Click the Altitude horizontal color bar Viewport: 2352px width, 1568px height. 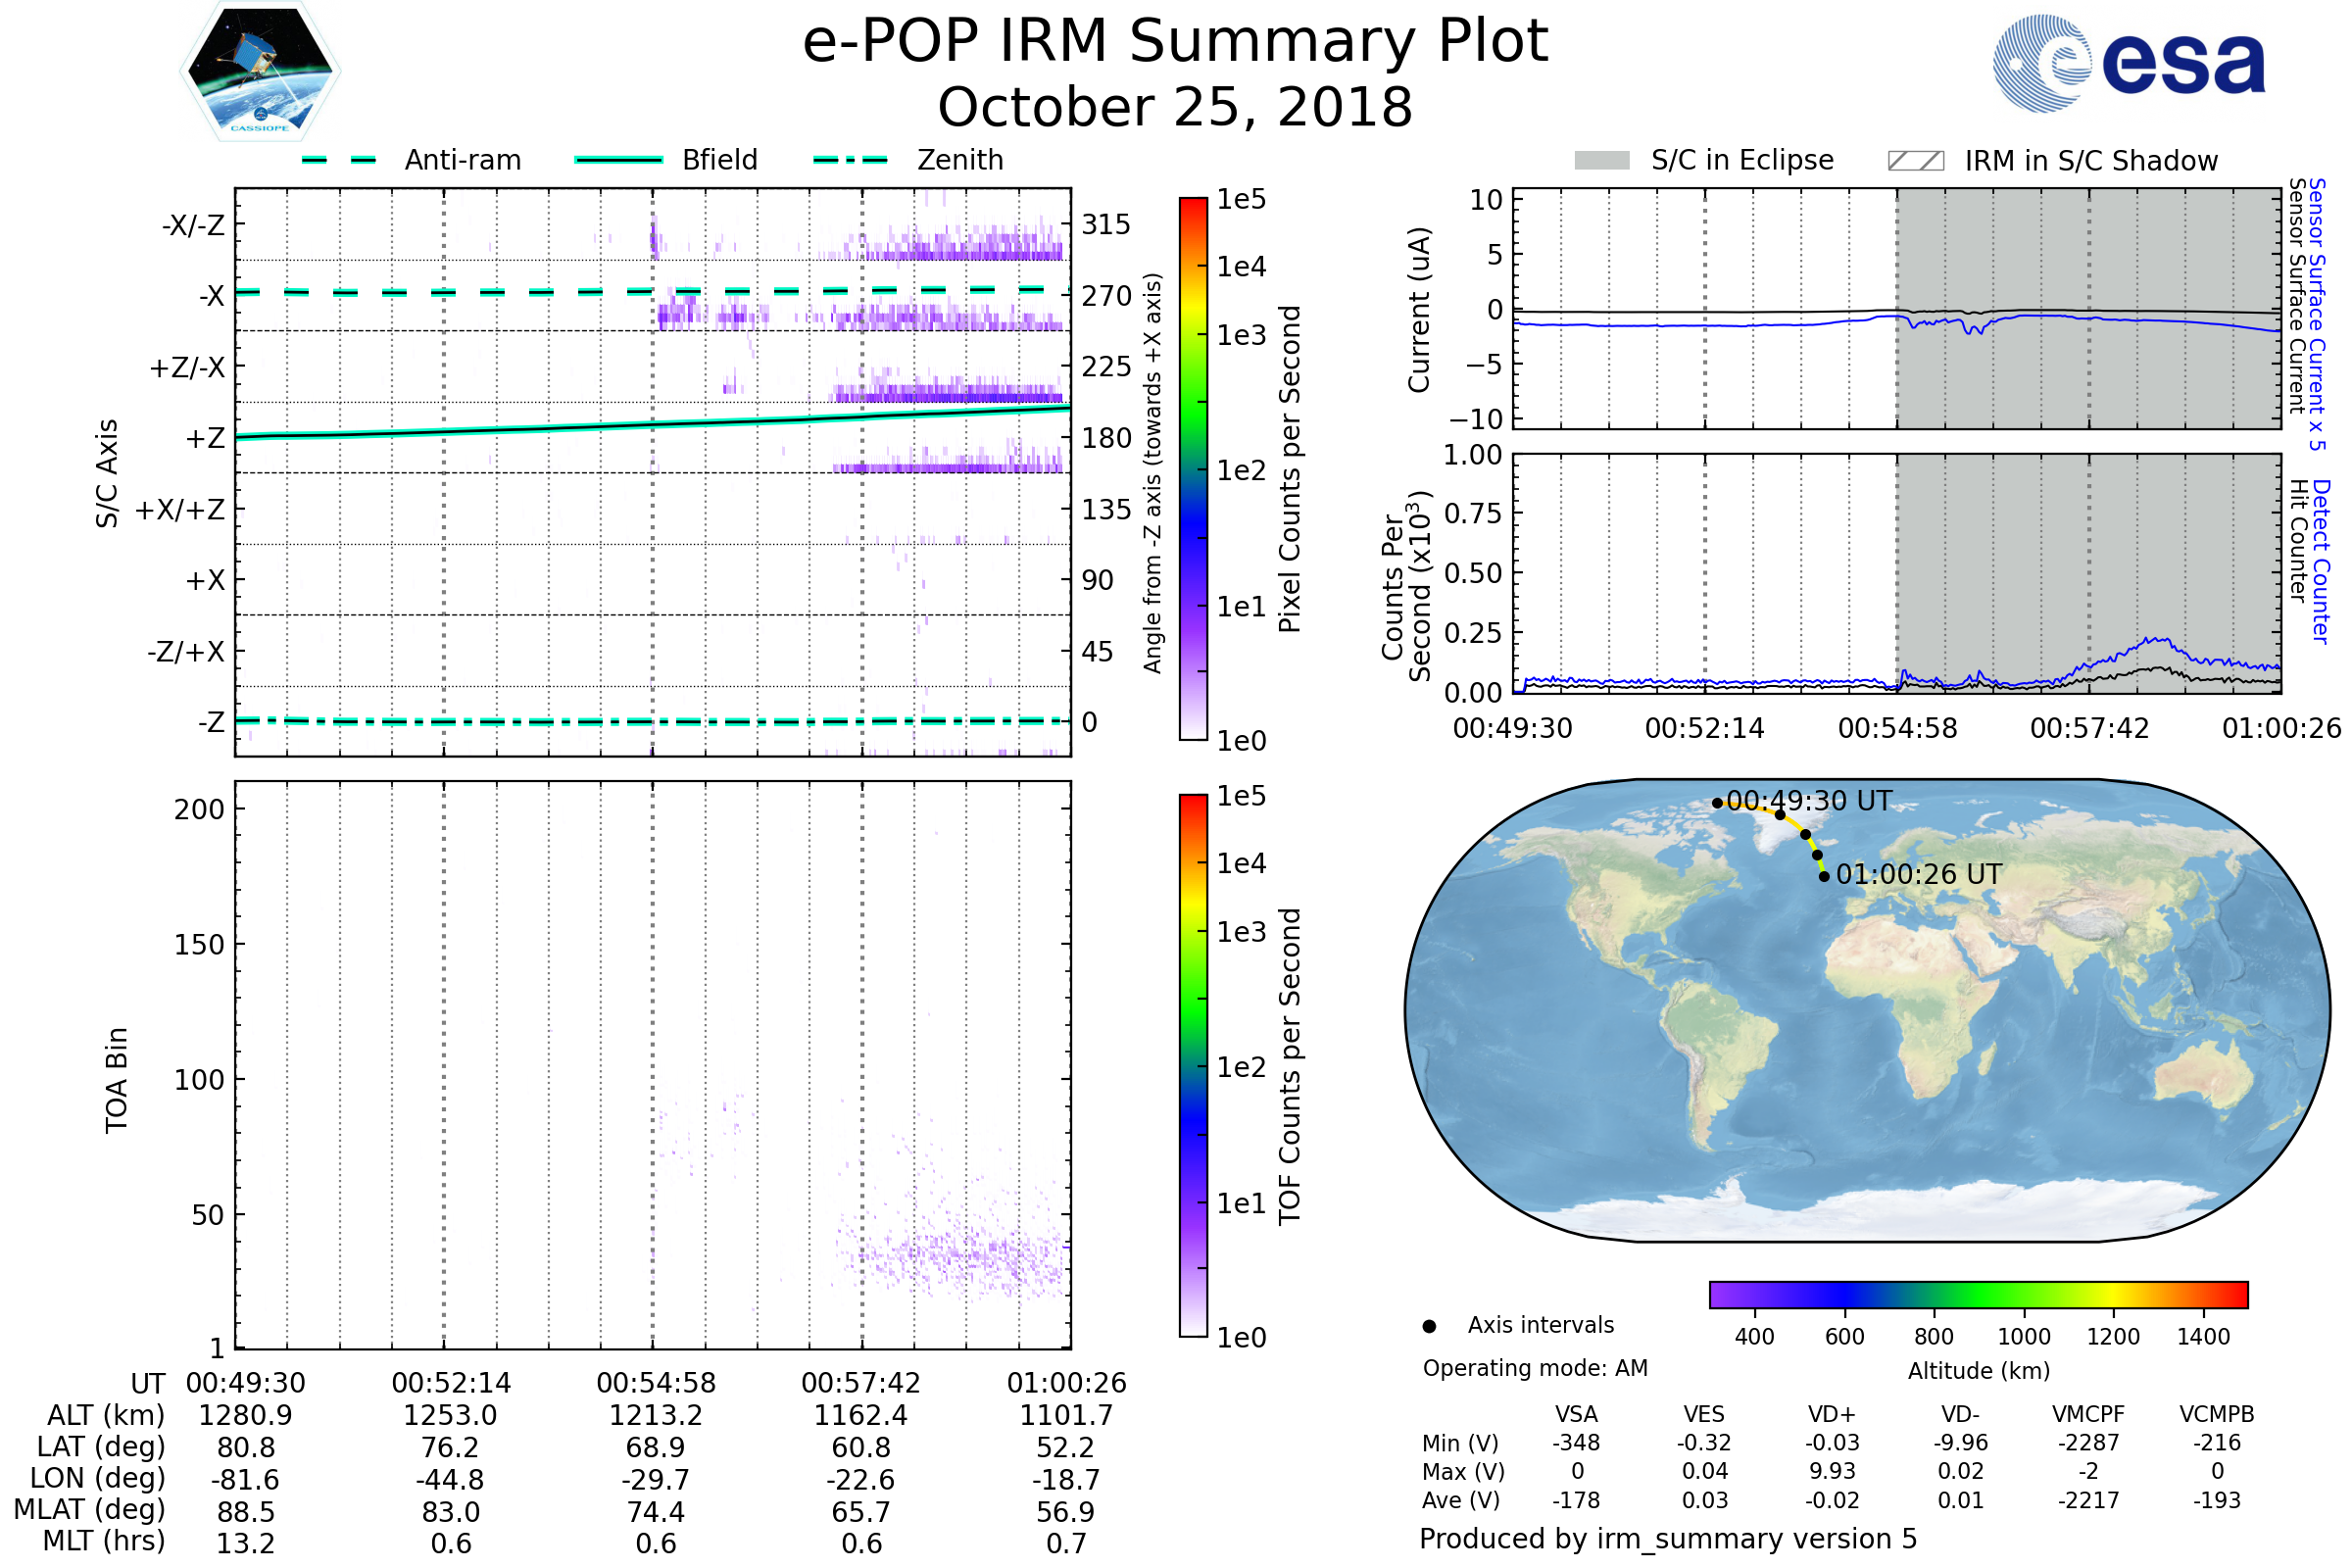1978,1294
